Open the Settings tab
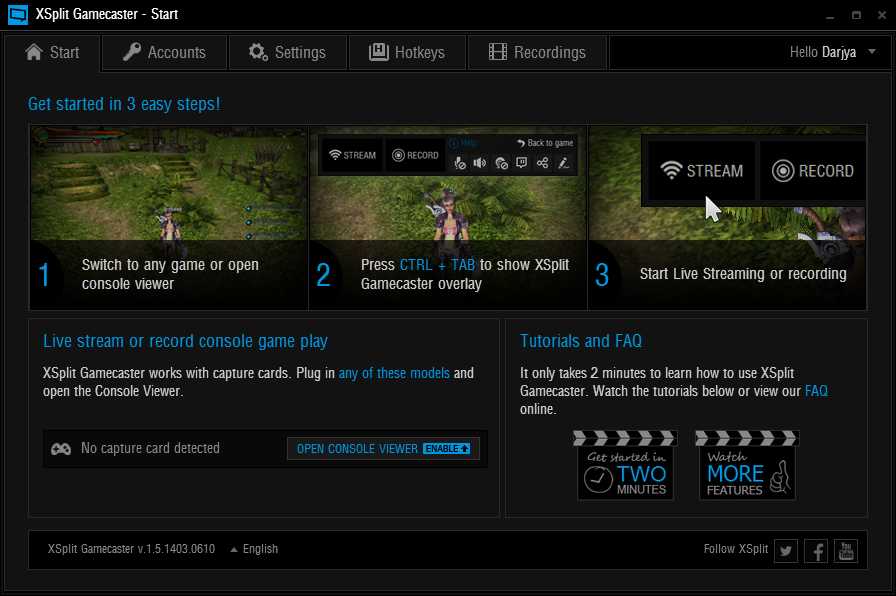Screen dimensions: 896x596 pyautogui.click(x=287, y=53)
